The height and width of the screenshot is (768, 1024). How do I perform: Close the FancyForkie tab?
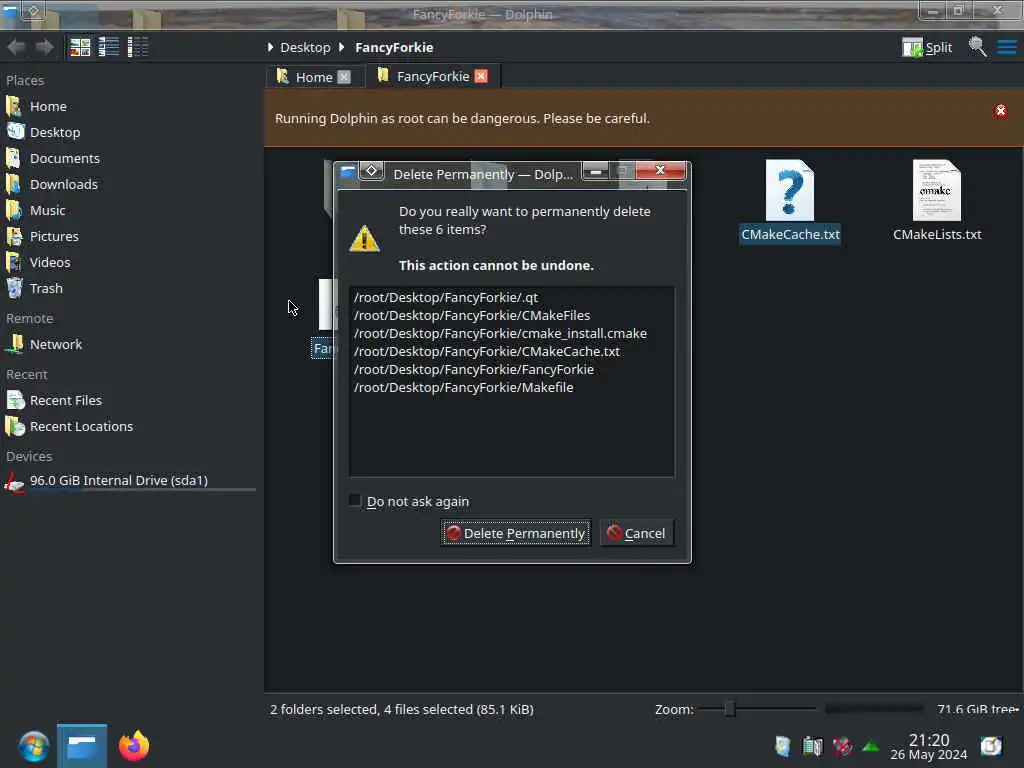[481, 76]
